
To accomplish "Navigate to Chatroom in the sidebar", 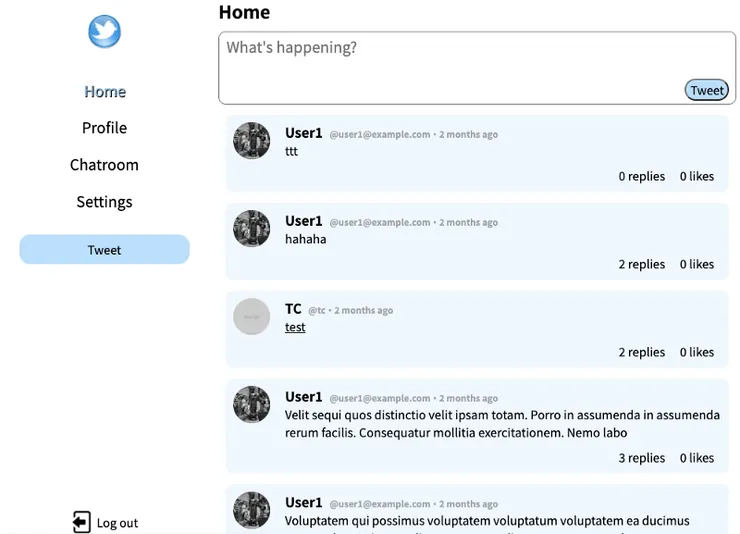I will [105, 165].
